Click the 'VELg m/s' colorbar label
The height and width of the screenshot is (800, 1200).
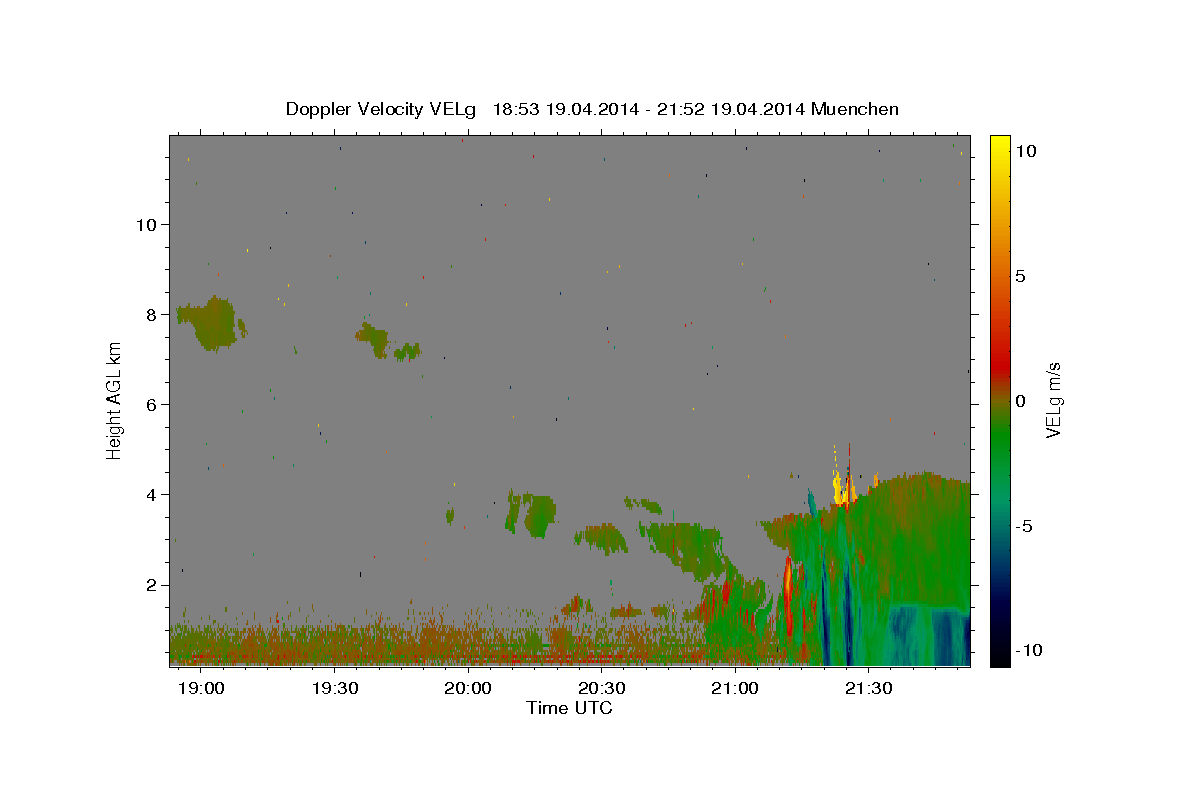(1052, 401)
